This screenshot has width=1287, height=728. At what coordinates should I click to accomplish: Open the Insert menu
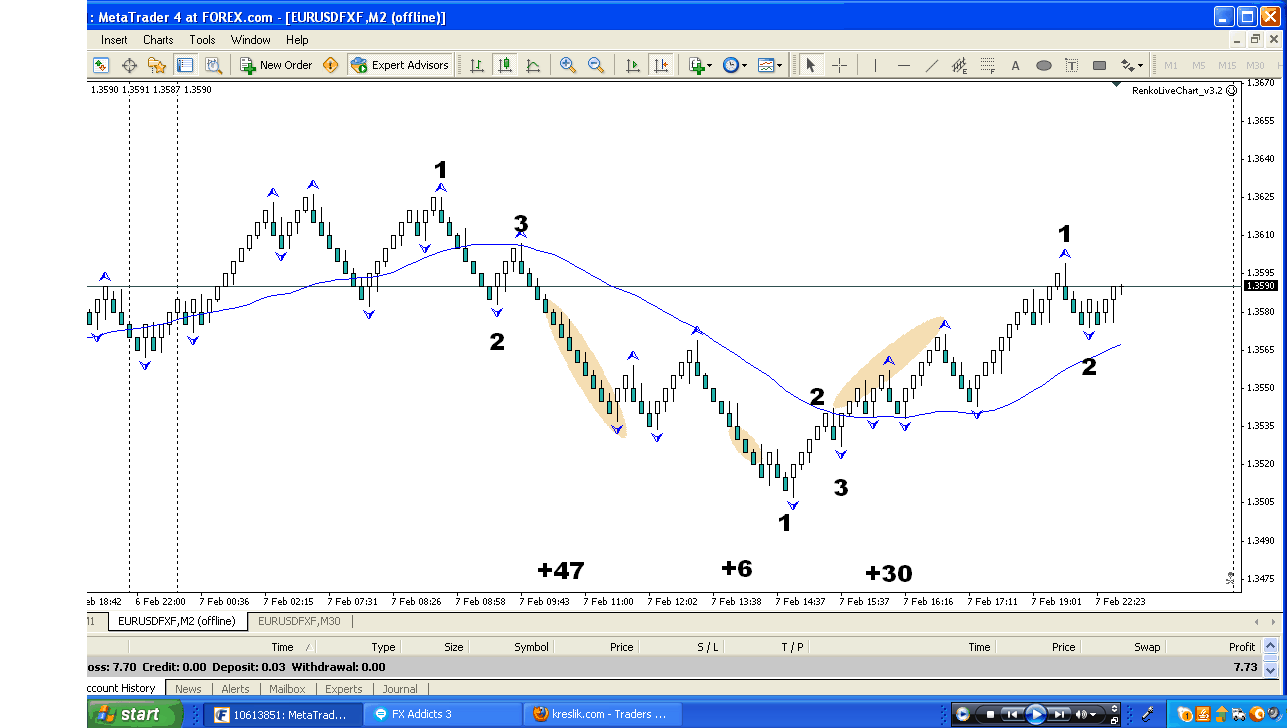[x=114, y=40]
